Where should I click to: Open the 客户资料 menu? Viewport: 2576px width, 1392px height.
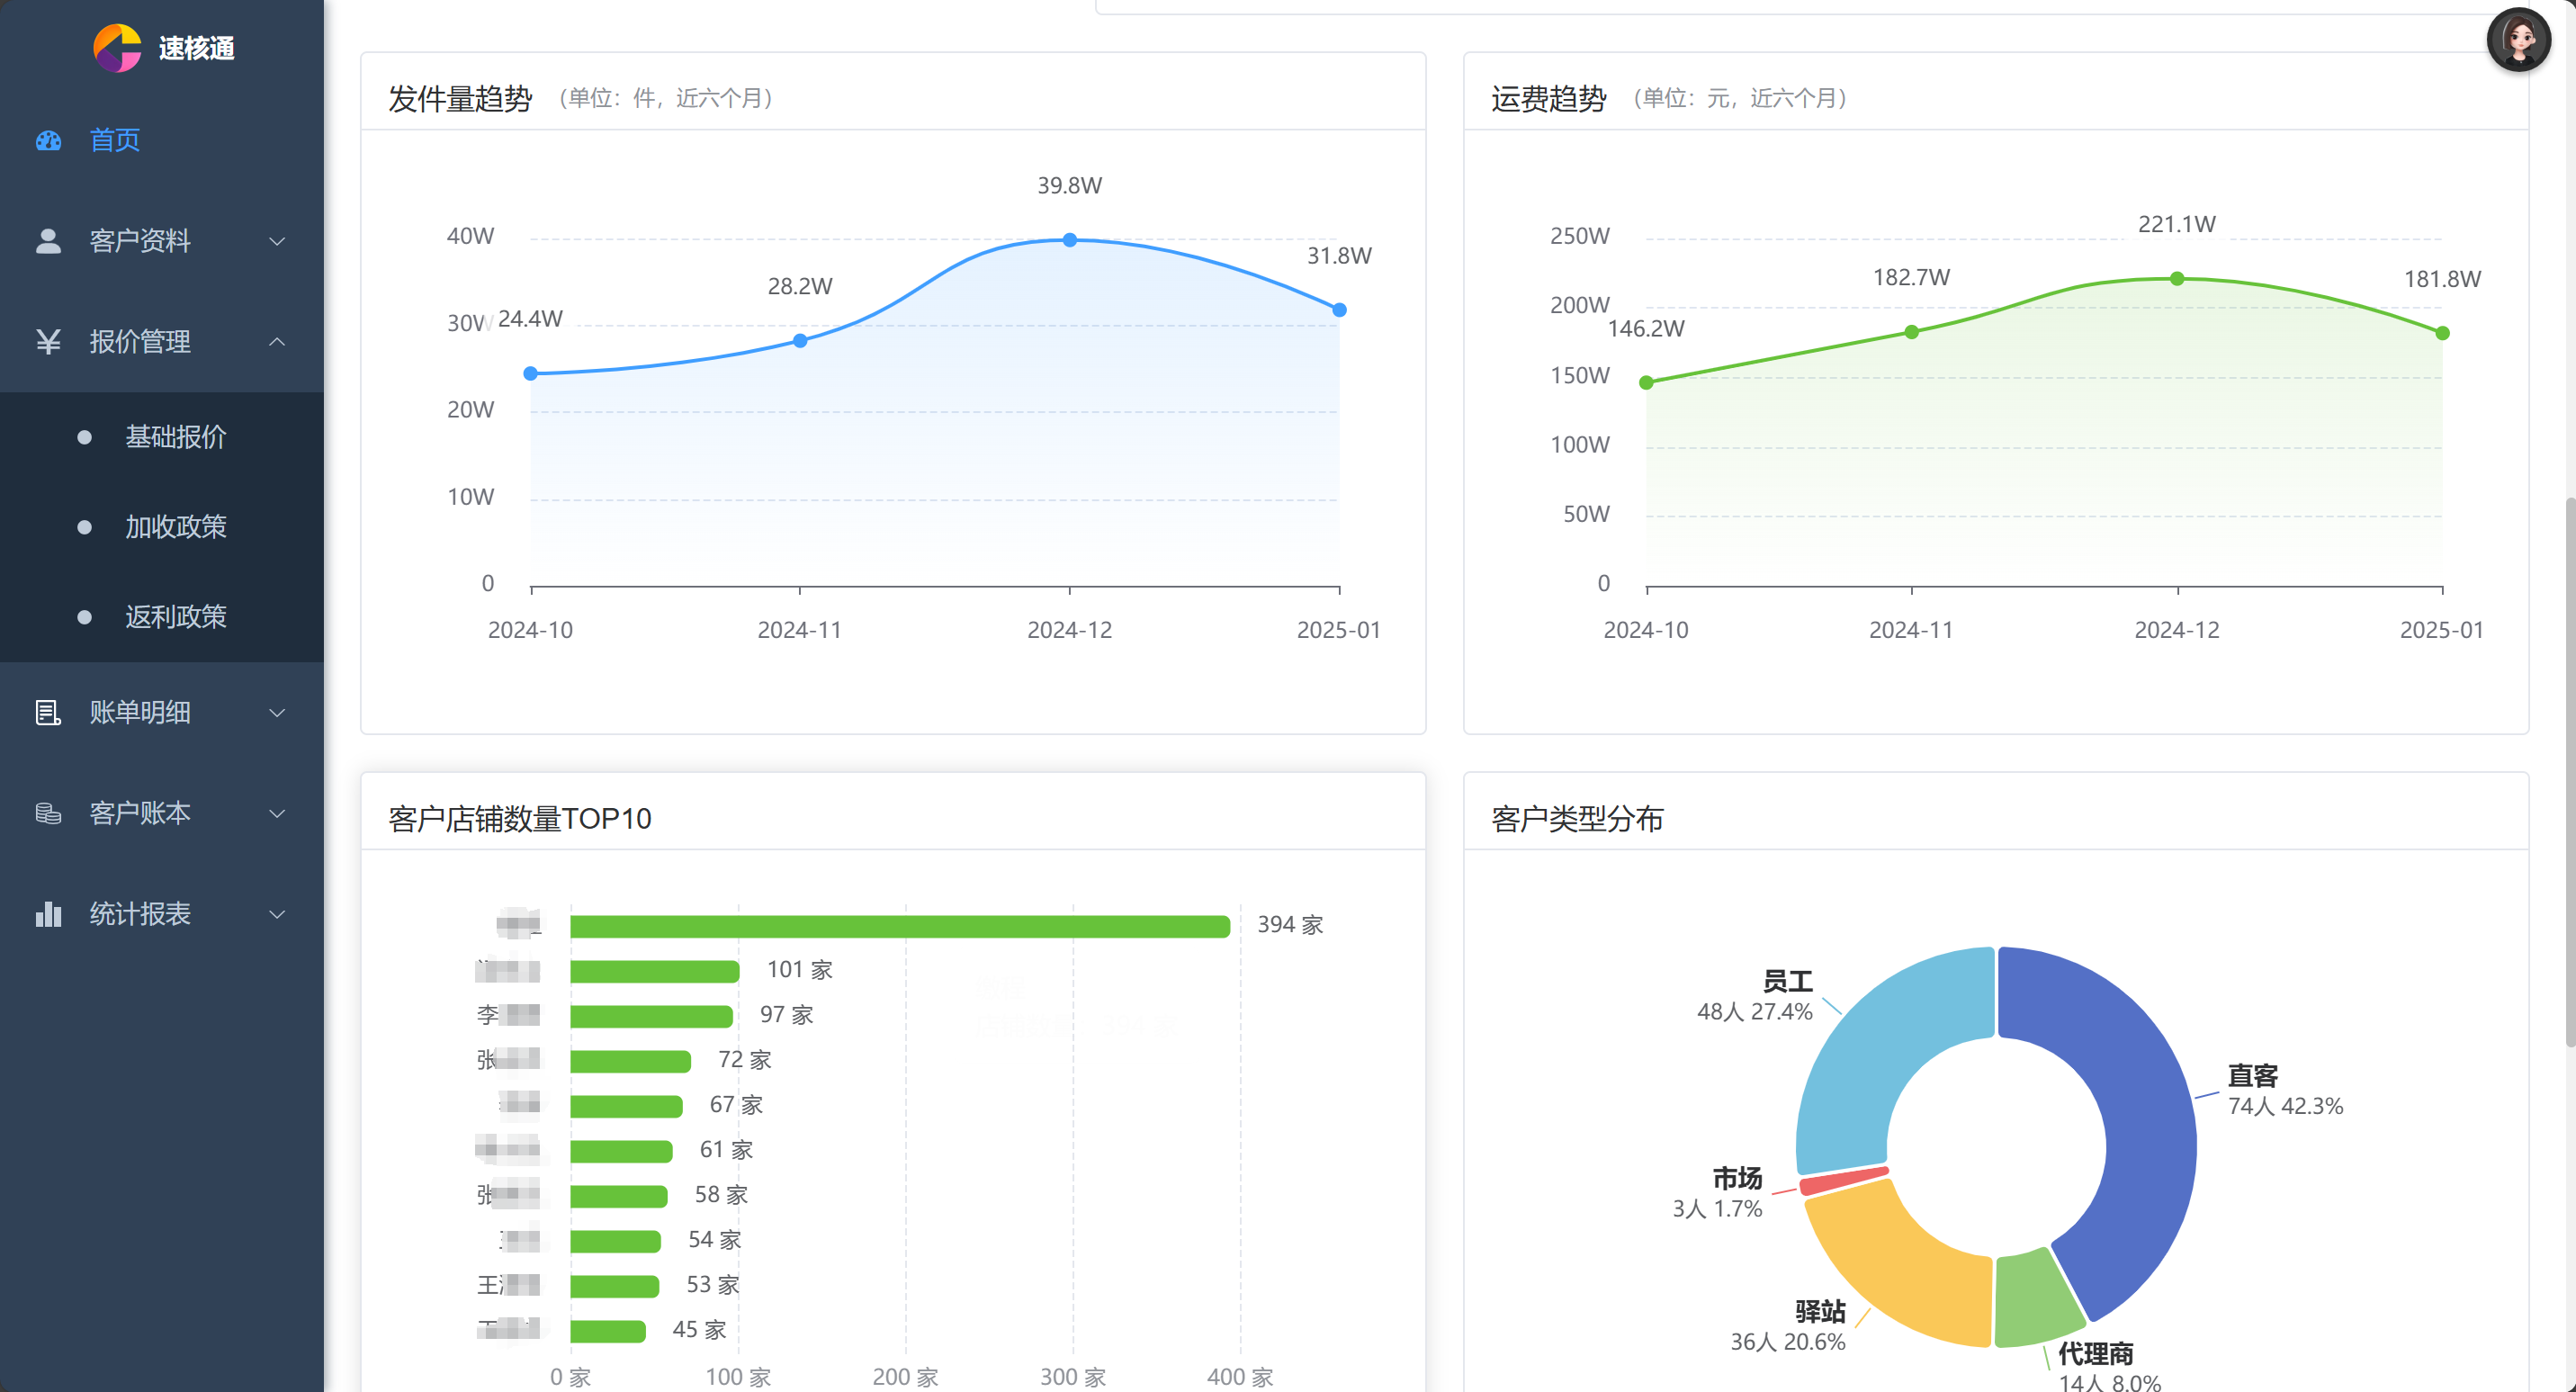162,241
